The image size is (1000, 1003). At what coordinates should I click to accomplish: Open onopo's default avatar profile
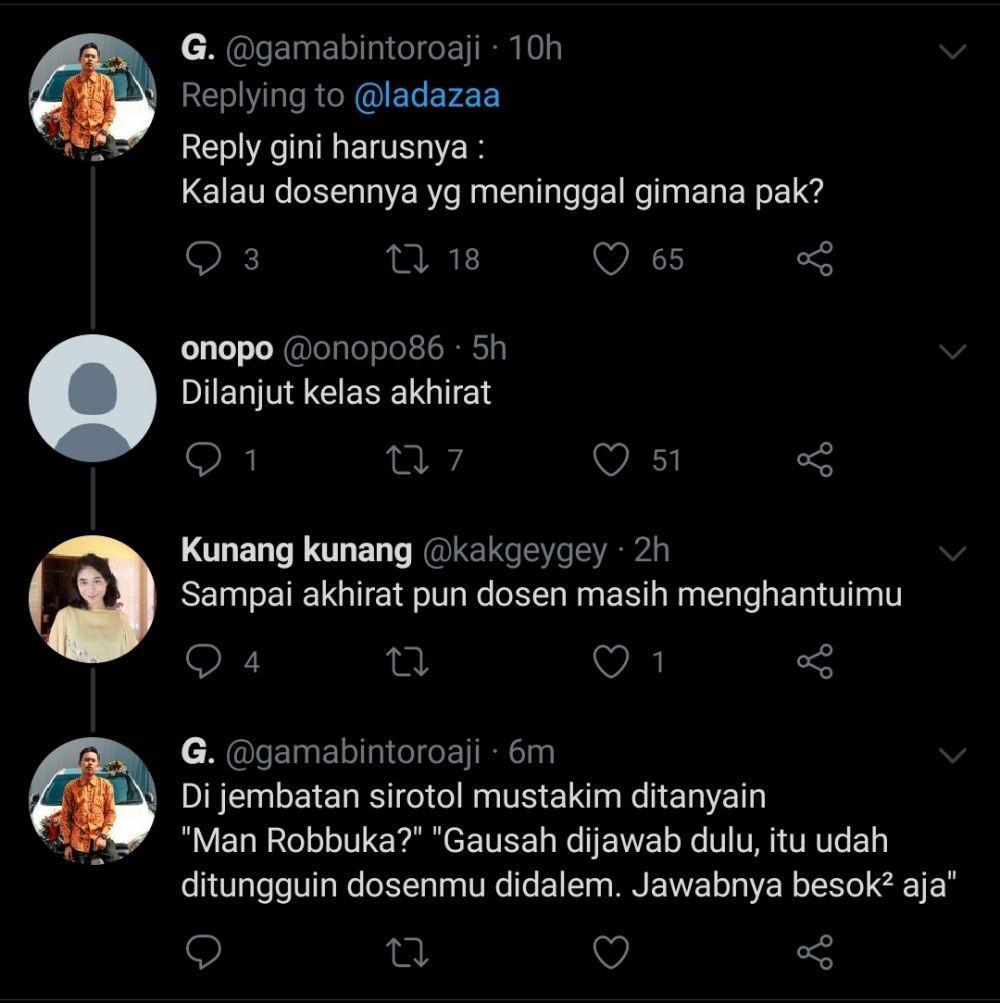point(92,398)
